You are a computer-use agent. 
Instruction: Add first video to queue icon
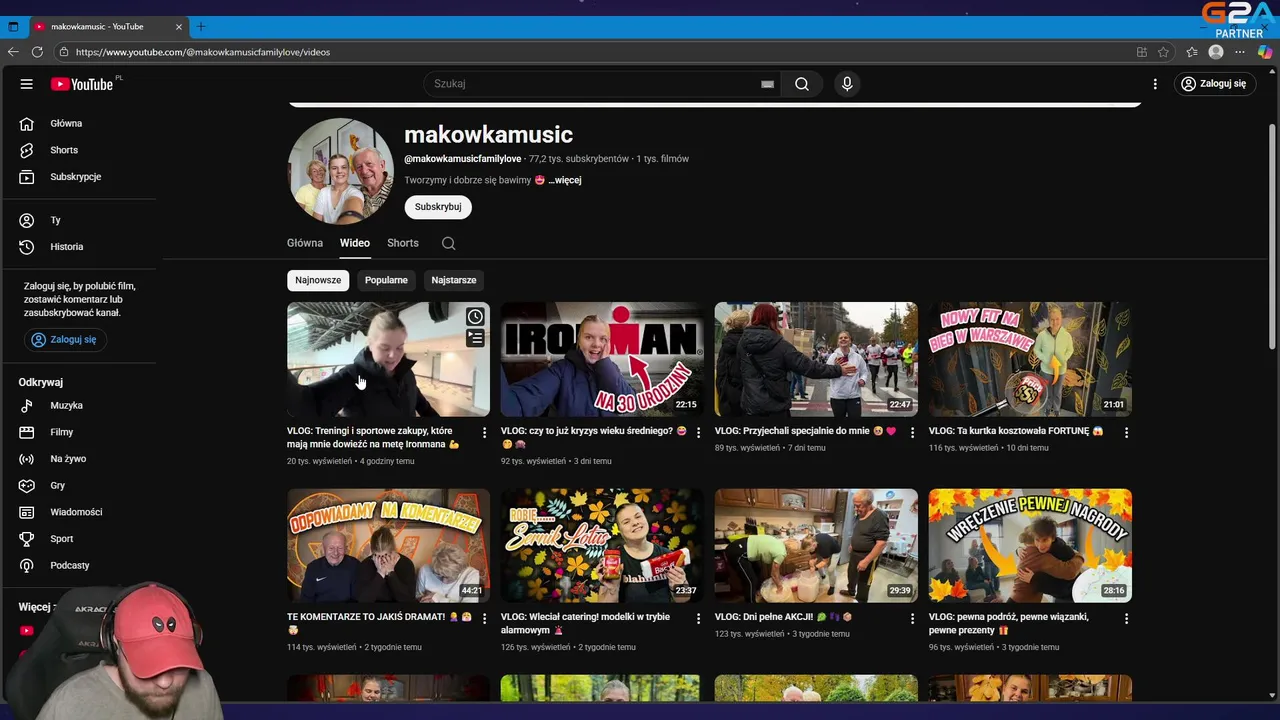click(x=475, y=339)
